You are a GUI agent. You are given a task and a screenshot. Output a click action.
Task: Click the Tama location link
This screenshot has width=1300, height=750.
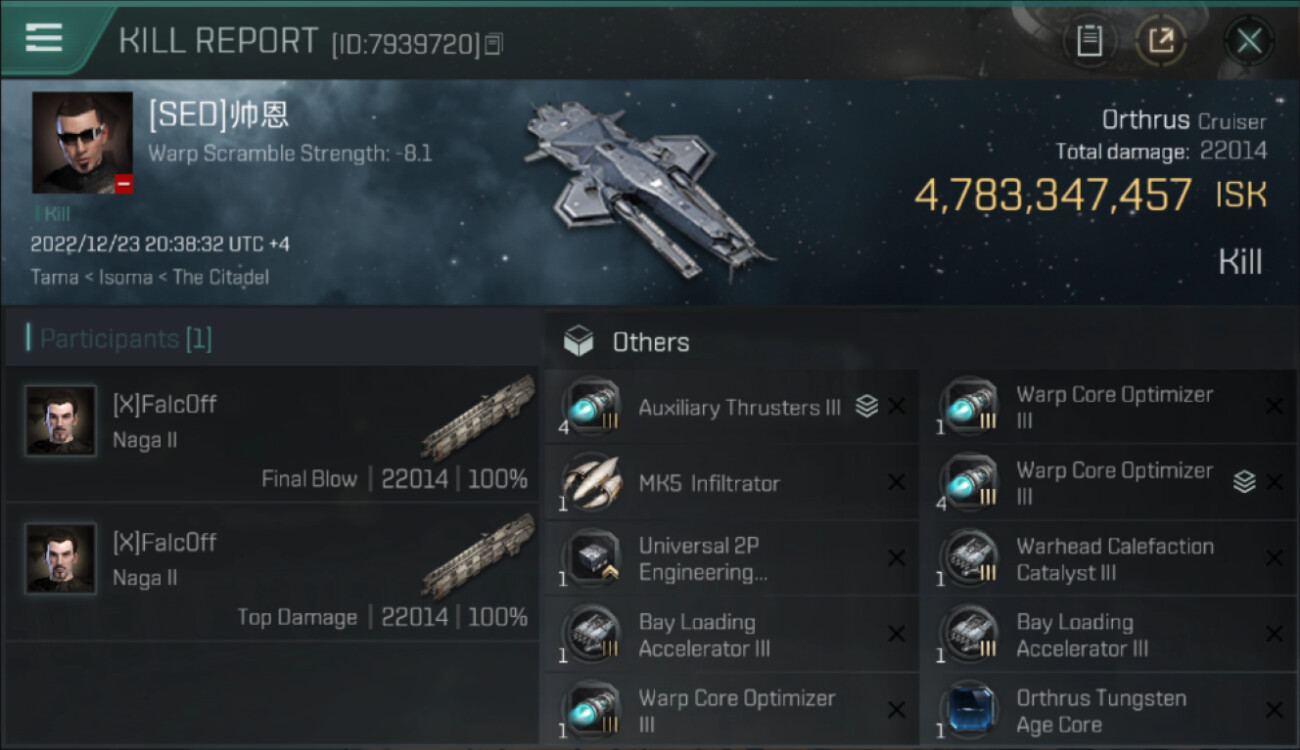(x=54, y=277)
